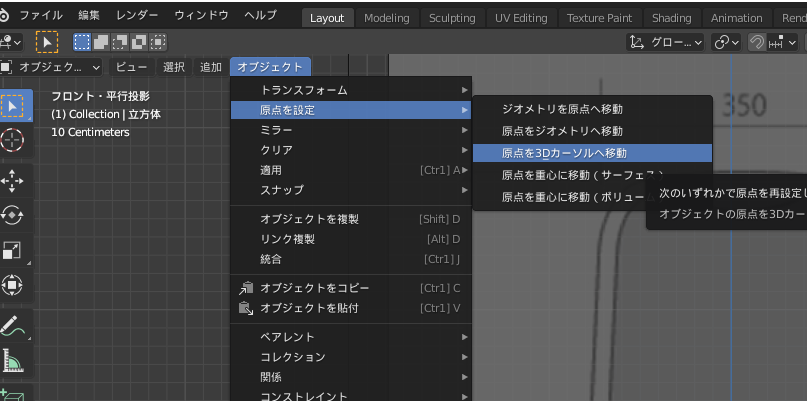This screenshot has height=401, width=807.
Task: Open the ファイル menu
Action: [41, 15]
